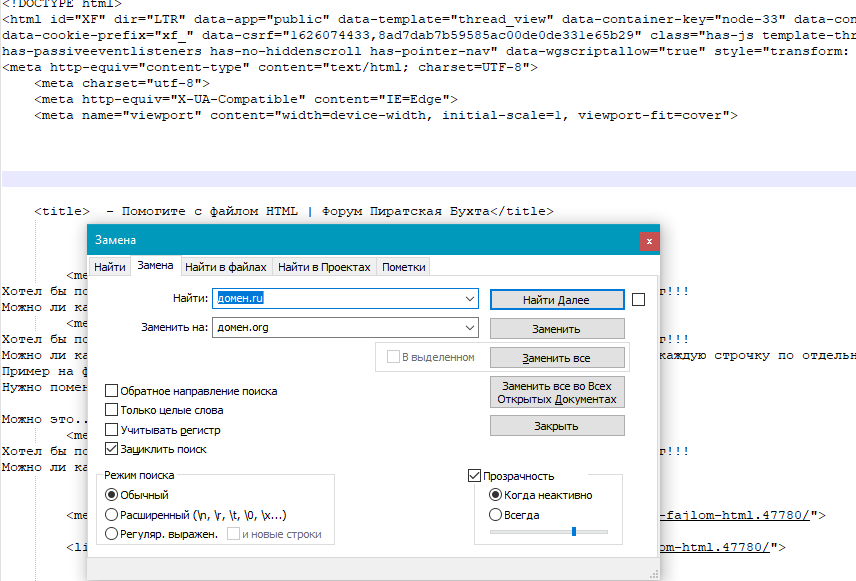Close the Замена dialog with X
Screen dimensions: 856x581
click(x=649, y=241)
